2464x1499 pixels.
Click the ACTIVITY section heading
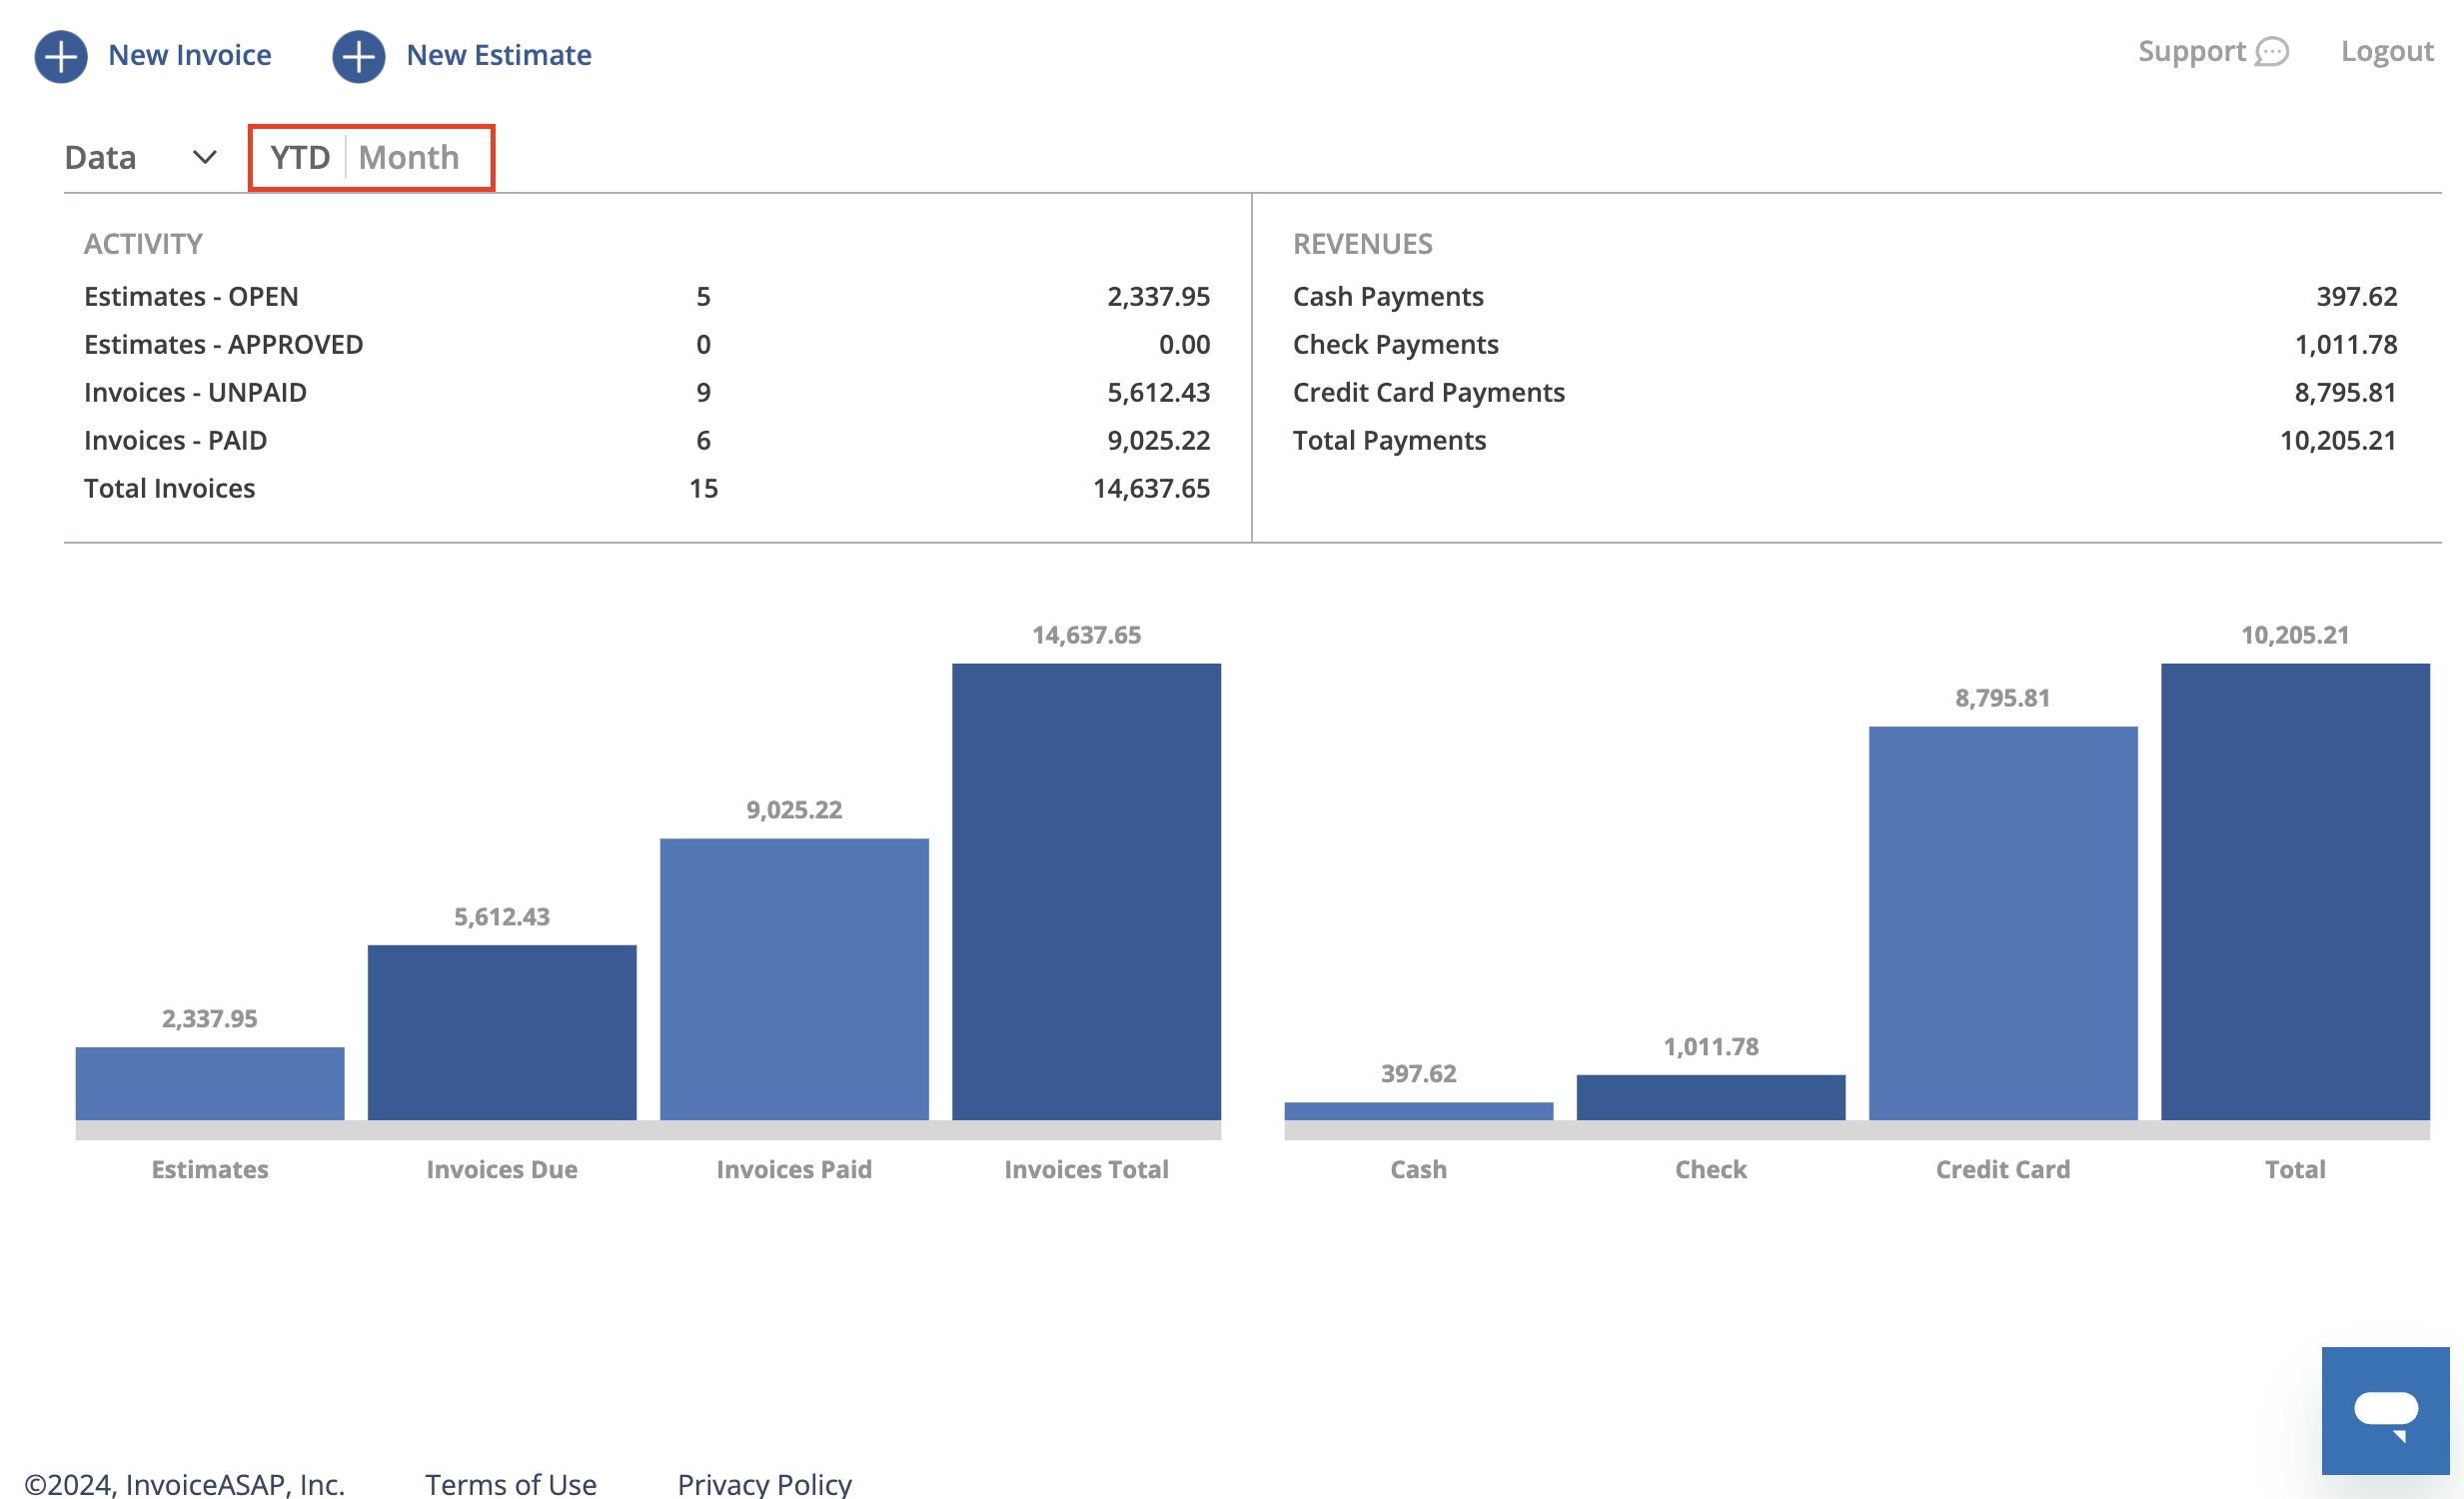click(143, 244)
